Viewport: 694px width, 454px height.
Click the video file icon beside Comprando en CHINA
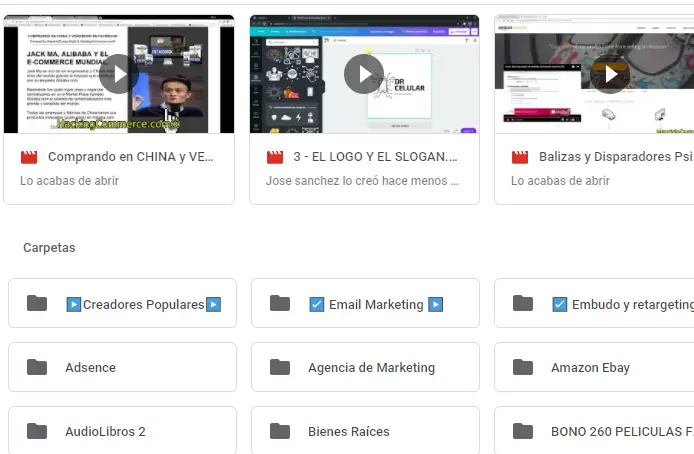click(x=29, y=157)
